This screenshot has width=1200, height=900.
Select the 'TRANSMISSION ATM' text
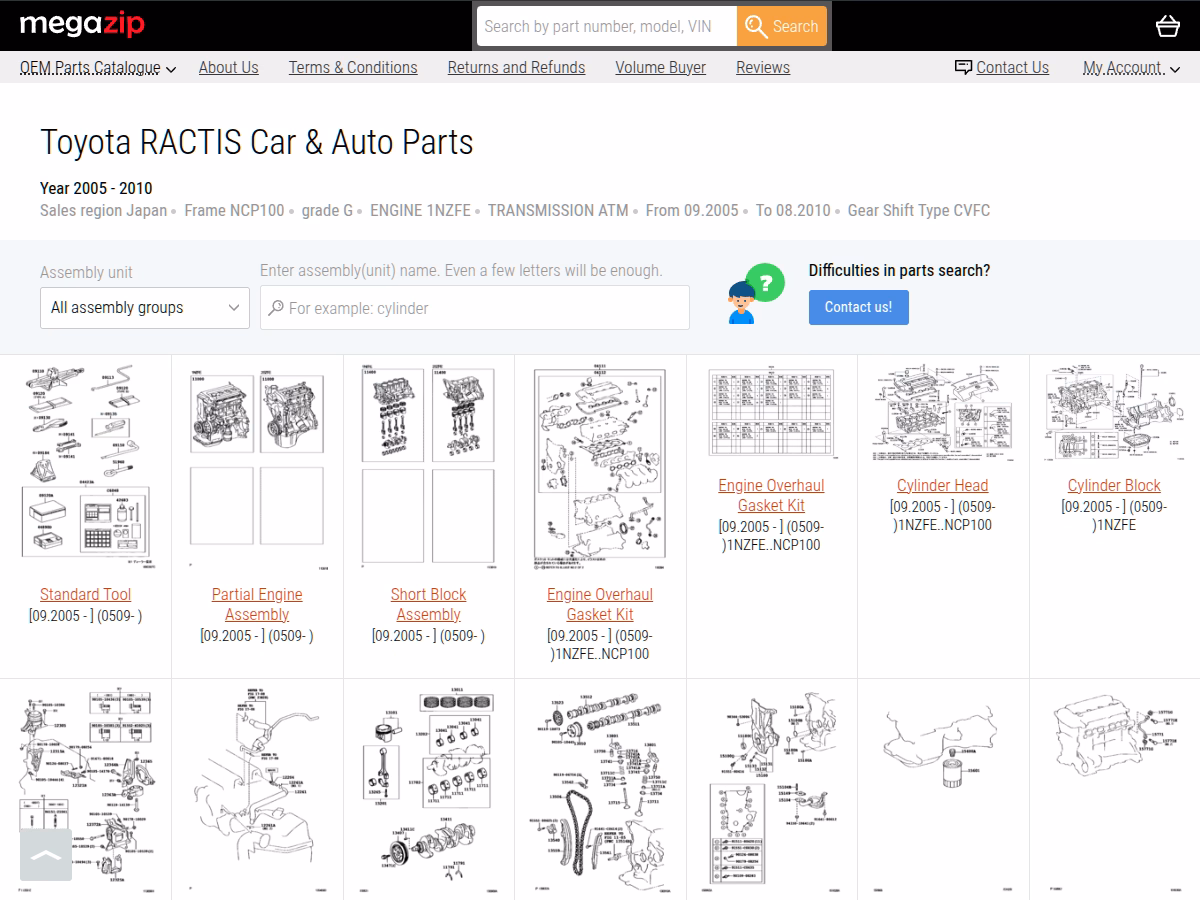(558, 211)
